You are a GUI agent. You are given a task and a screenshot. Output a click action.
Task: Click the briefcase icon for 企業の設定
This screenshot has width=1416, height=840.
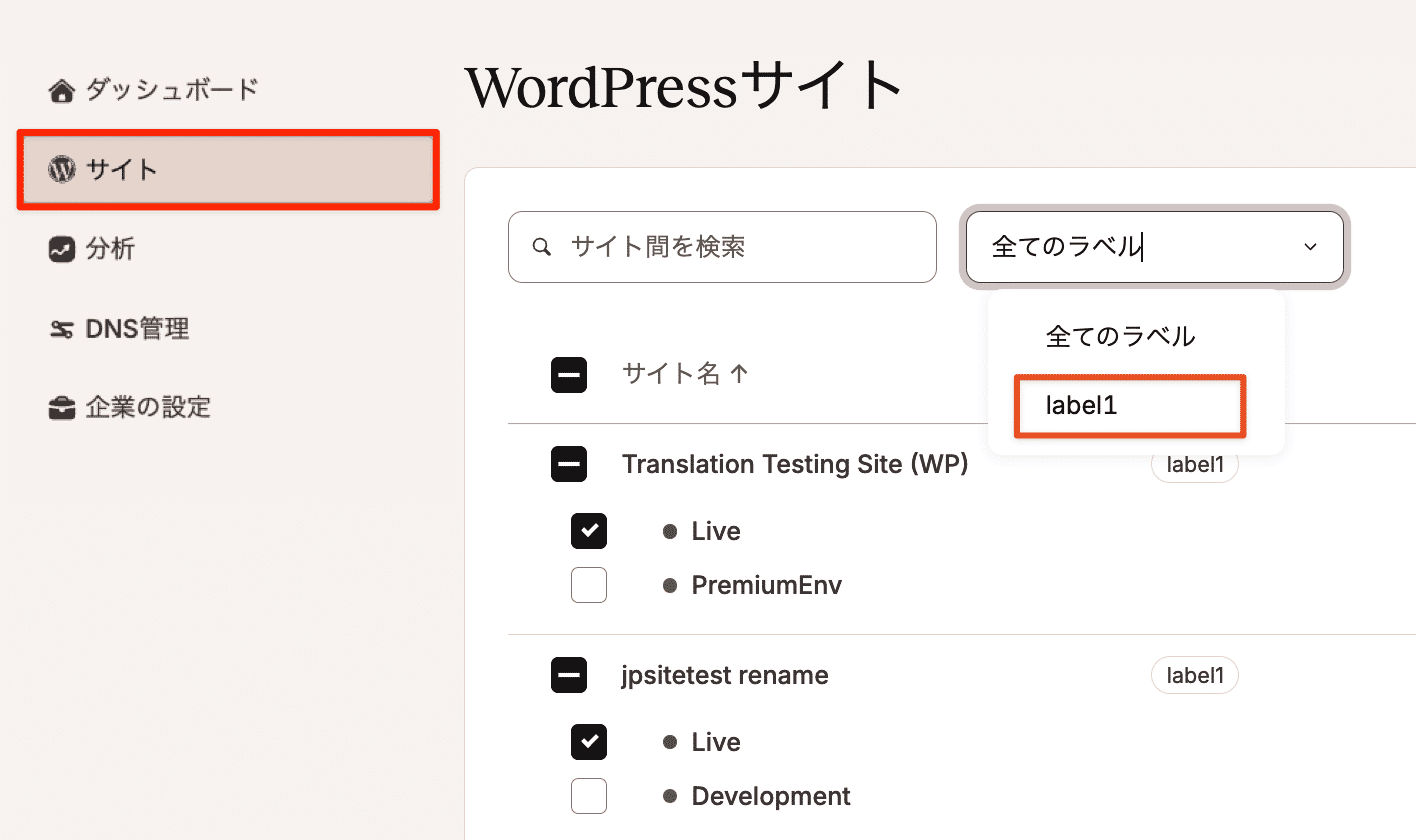click(x=60, y=407)
